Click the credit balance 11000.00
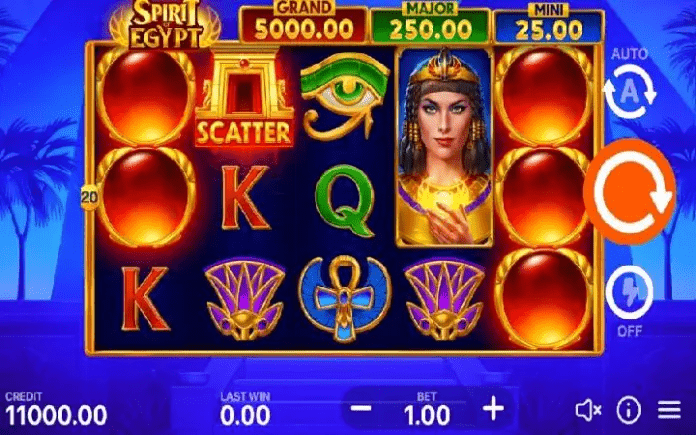This screenshot has height=435, width=696. coord(56,415)
